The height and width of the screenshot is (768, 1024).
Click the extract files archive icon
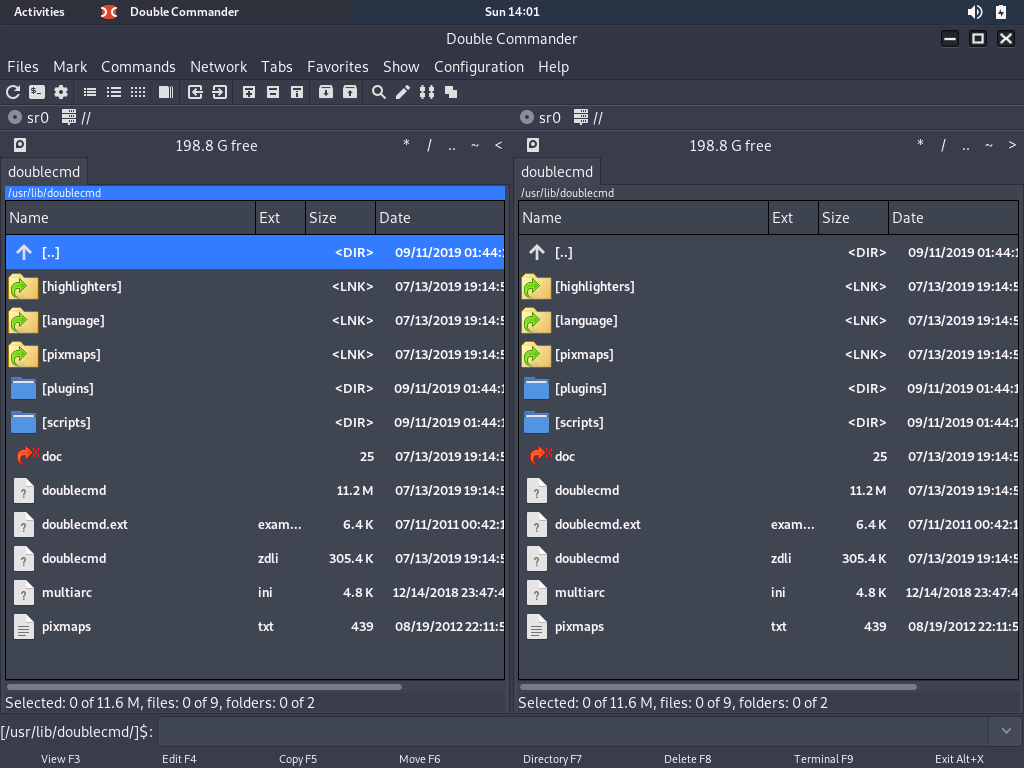[x=350, y=92]
